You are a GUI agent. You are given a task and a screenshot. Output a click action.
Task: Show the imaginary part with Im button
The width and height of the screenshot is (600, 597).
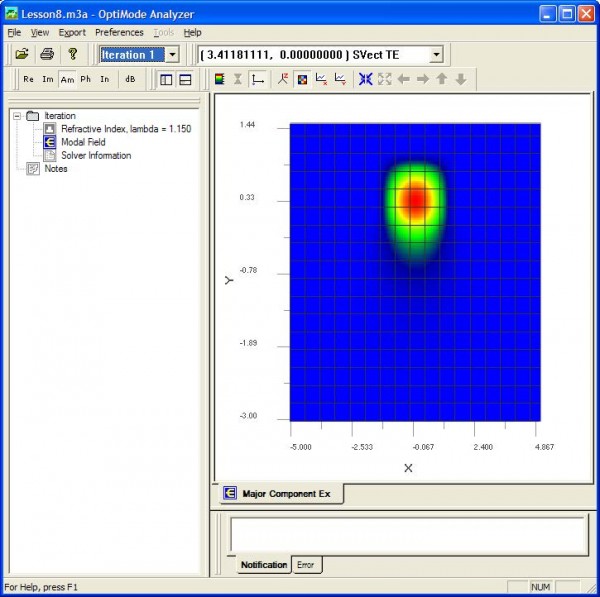click(48, 79)
